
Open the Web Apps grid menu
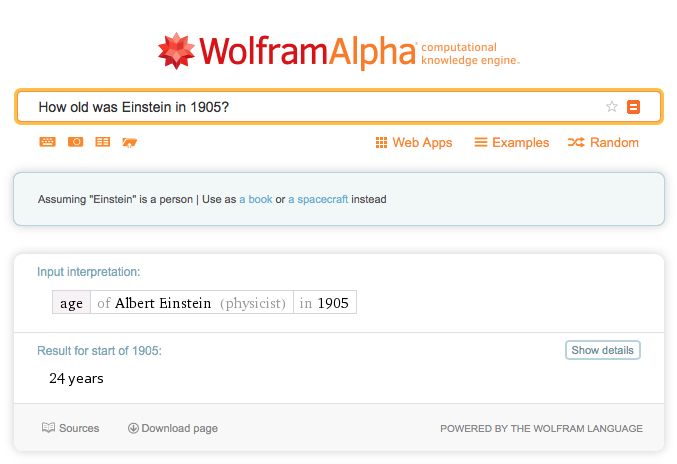(414, 142)
